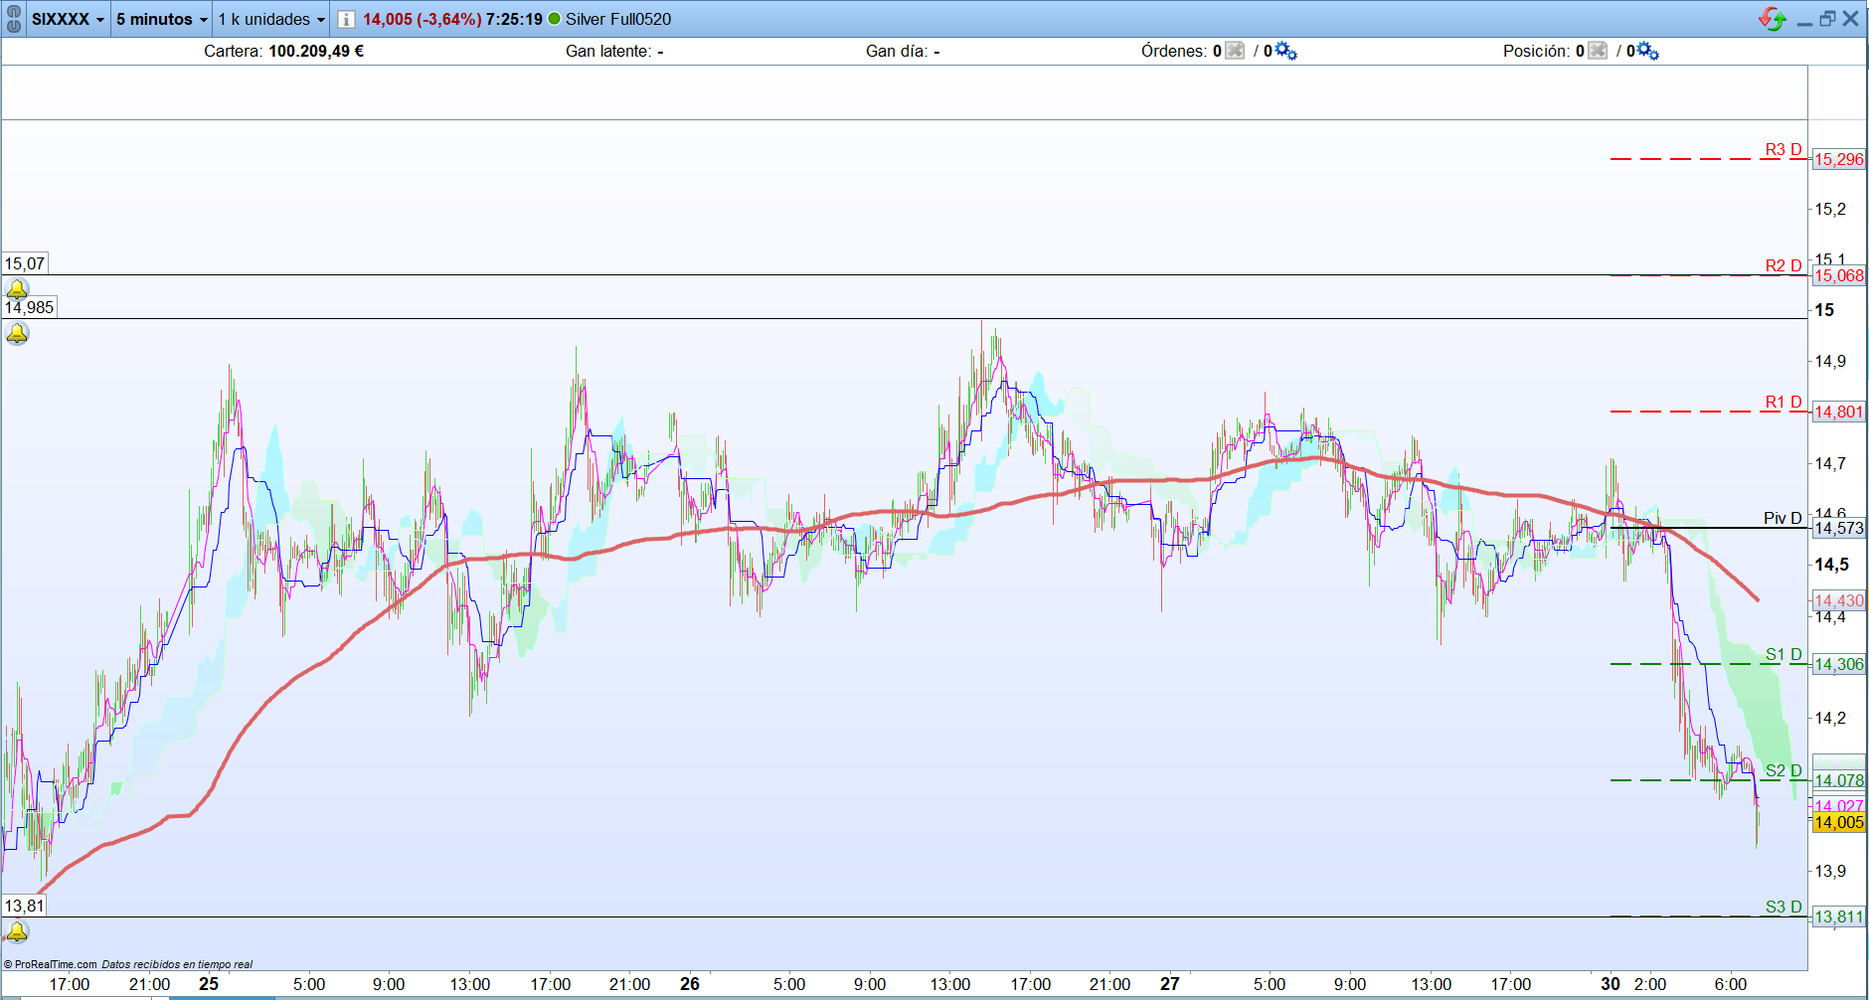Open the Posición gear settings
This screenshot has width=1869, height=1000.
coord(1648,51)
